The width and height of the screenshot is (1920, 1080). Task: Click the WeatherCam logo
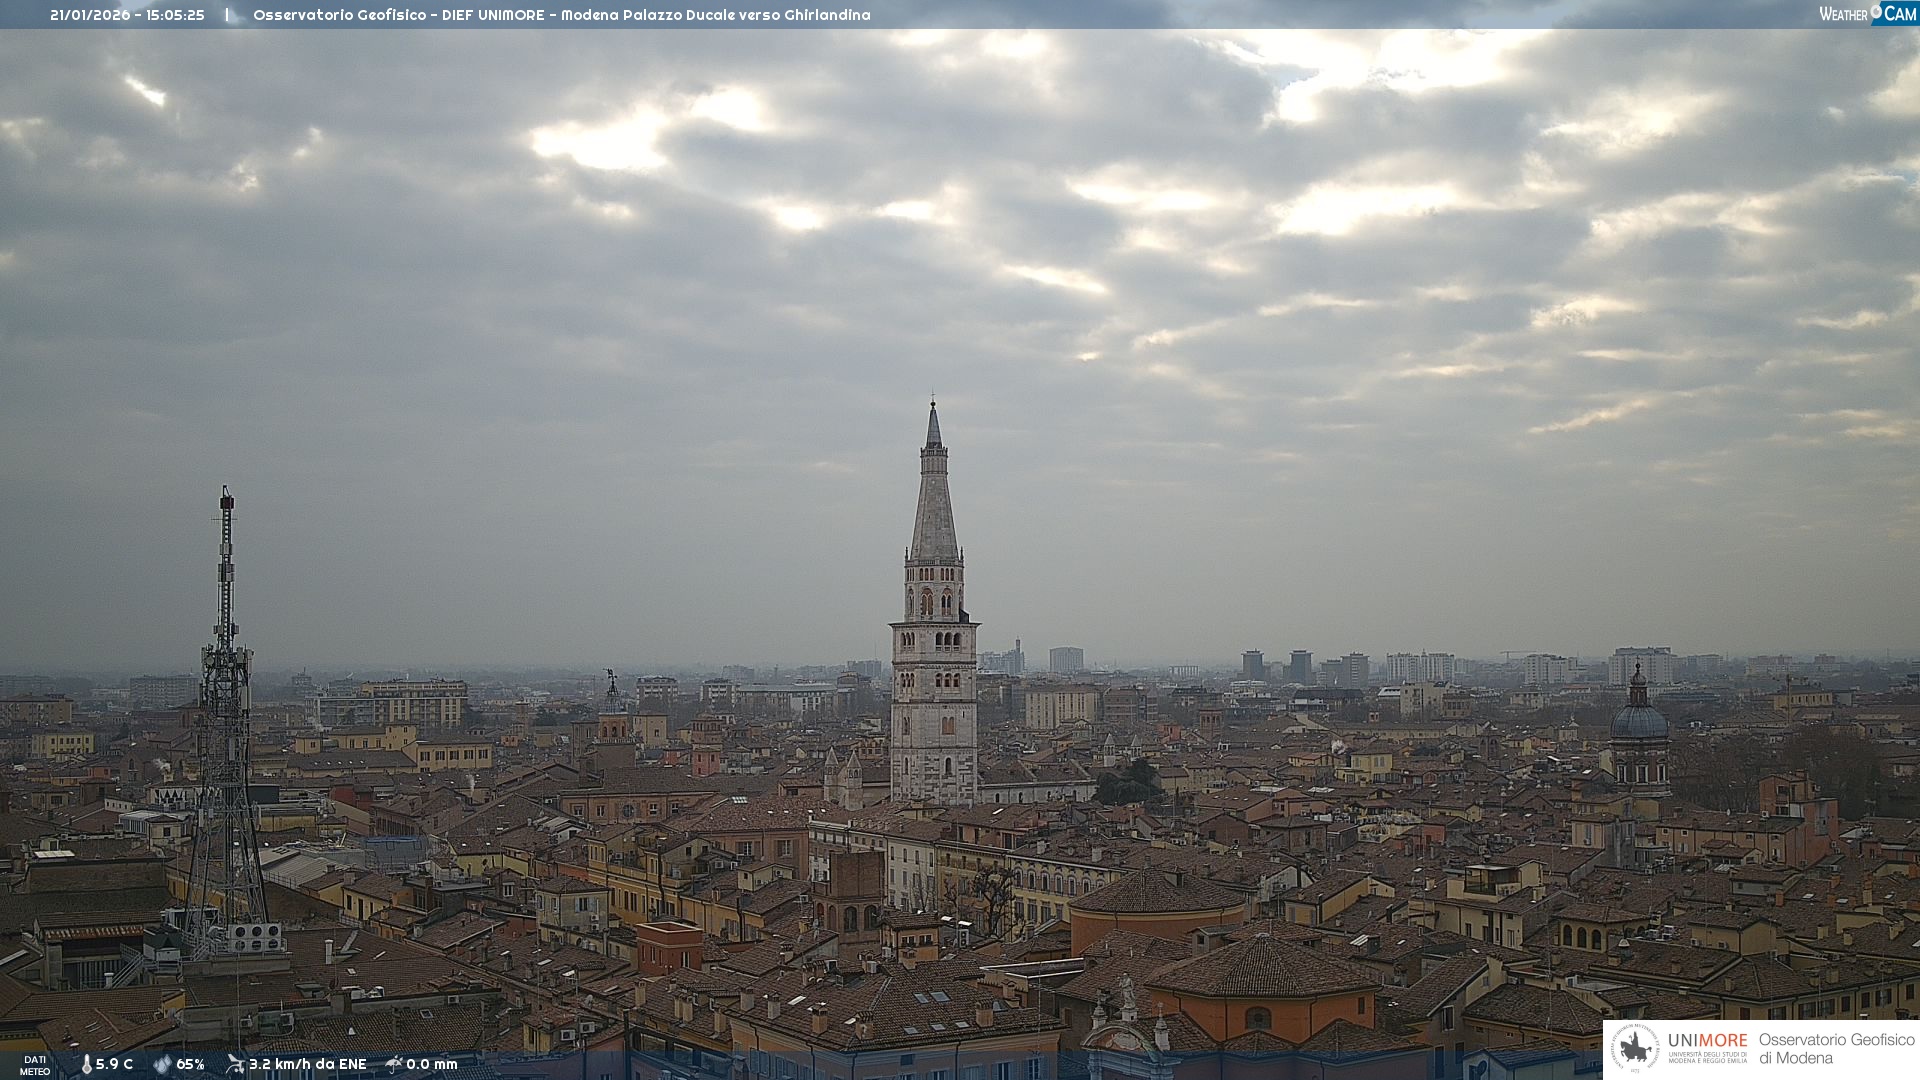click(1867, 14)
